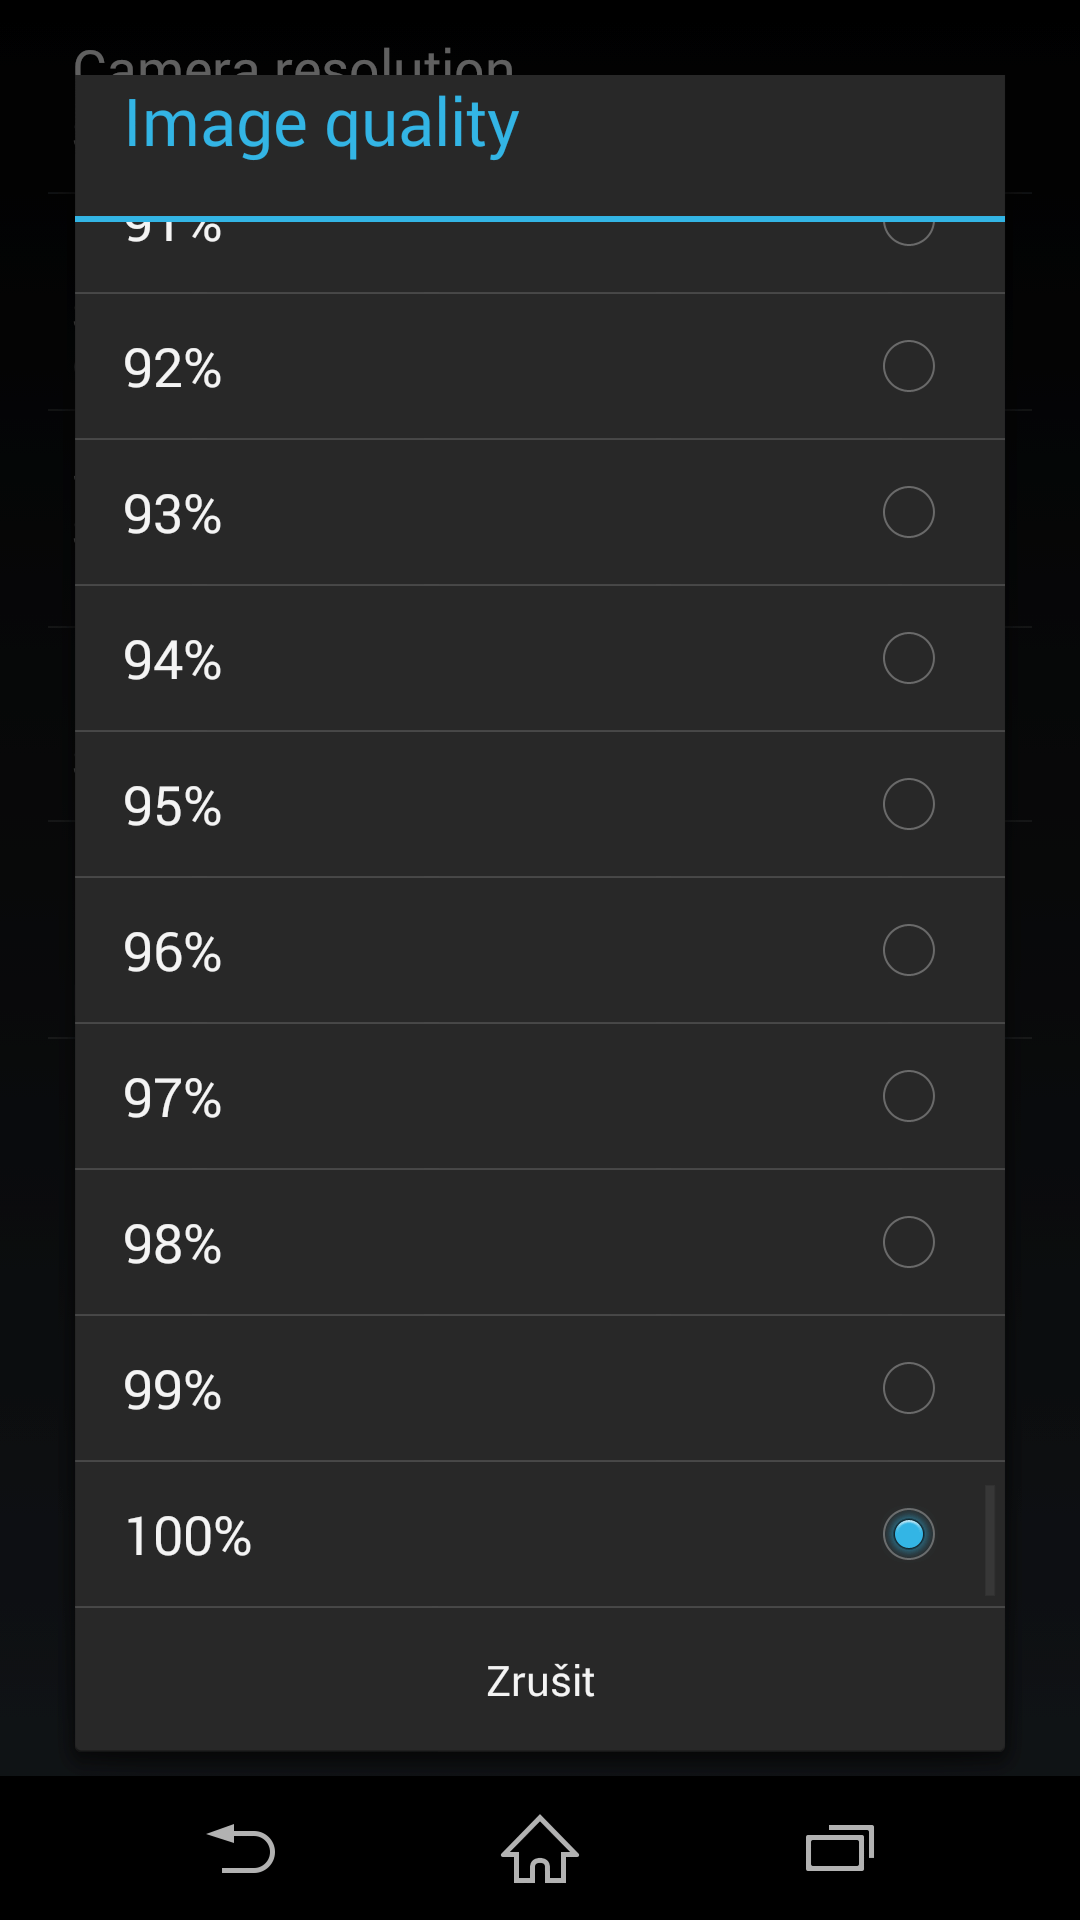Choose the 96% radio button

pos(908,950)
